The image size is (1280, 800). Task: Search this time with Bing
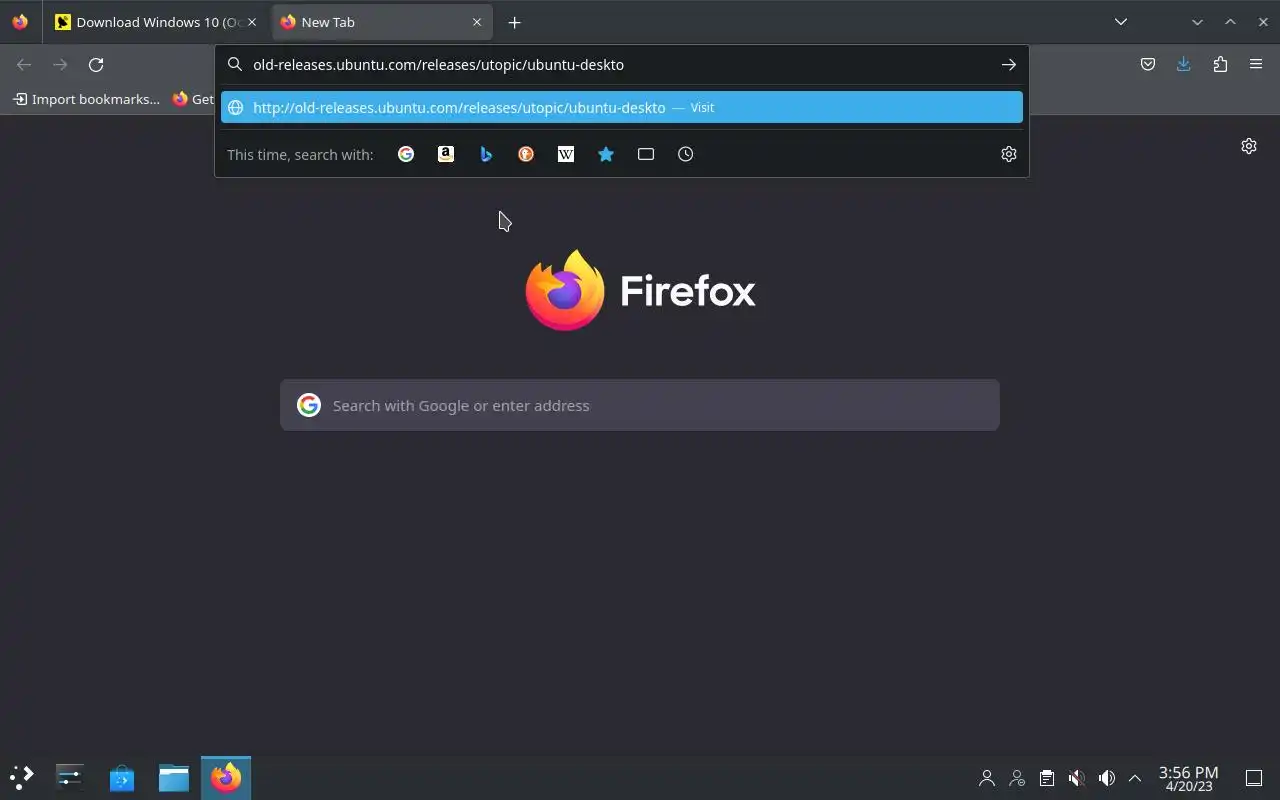(x=486, y=154)
